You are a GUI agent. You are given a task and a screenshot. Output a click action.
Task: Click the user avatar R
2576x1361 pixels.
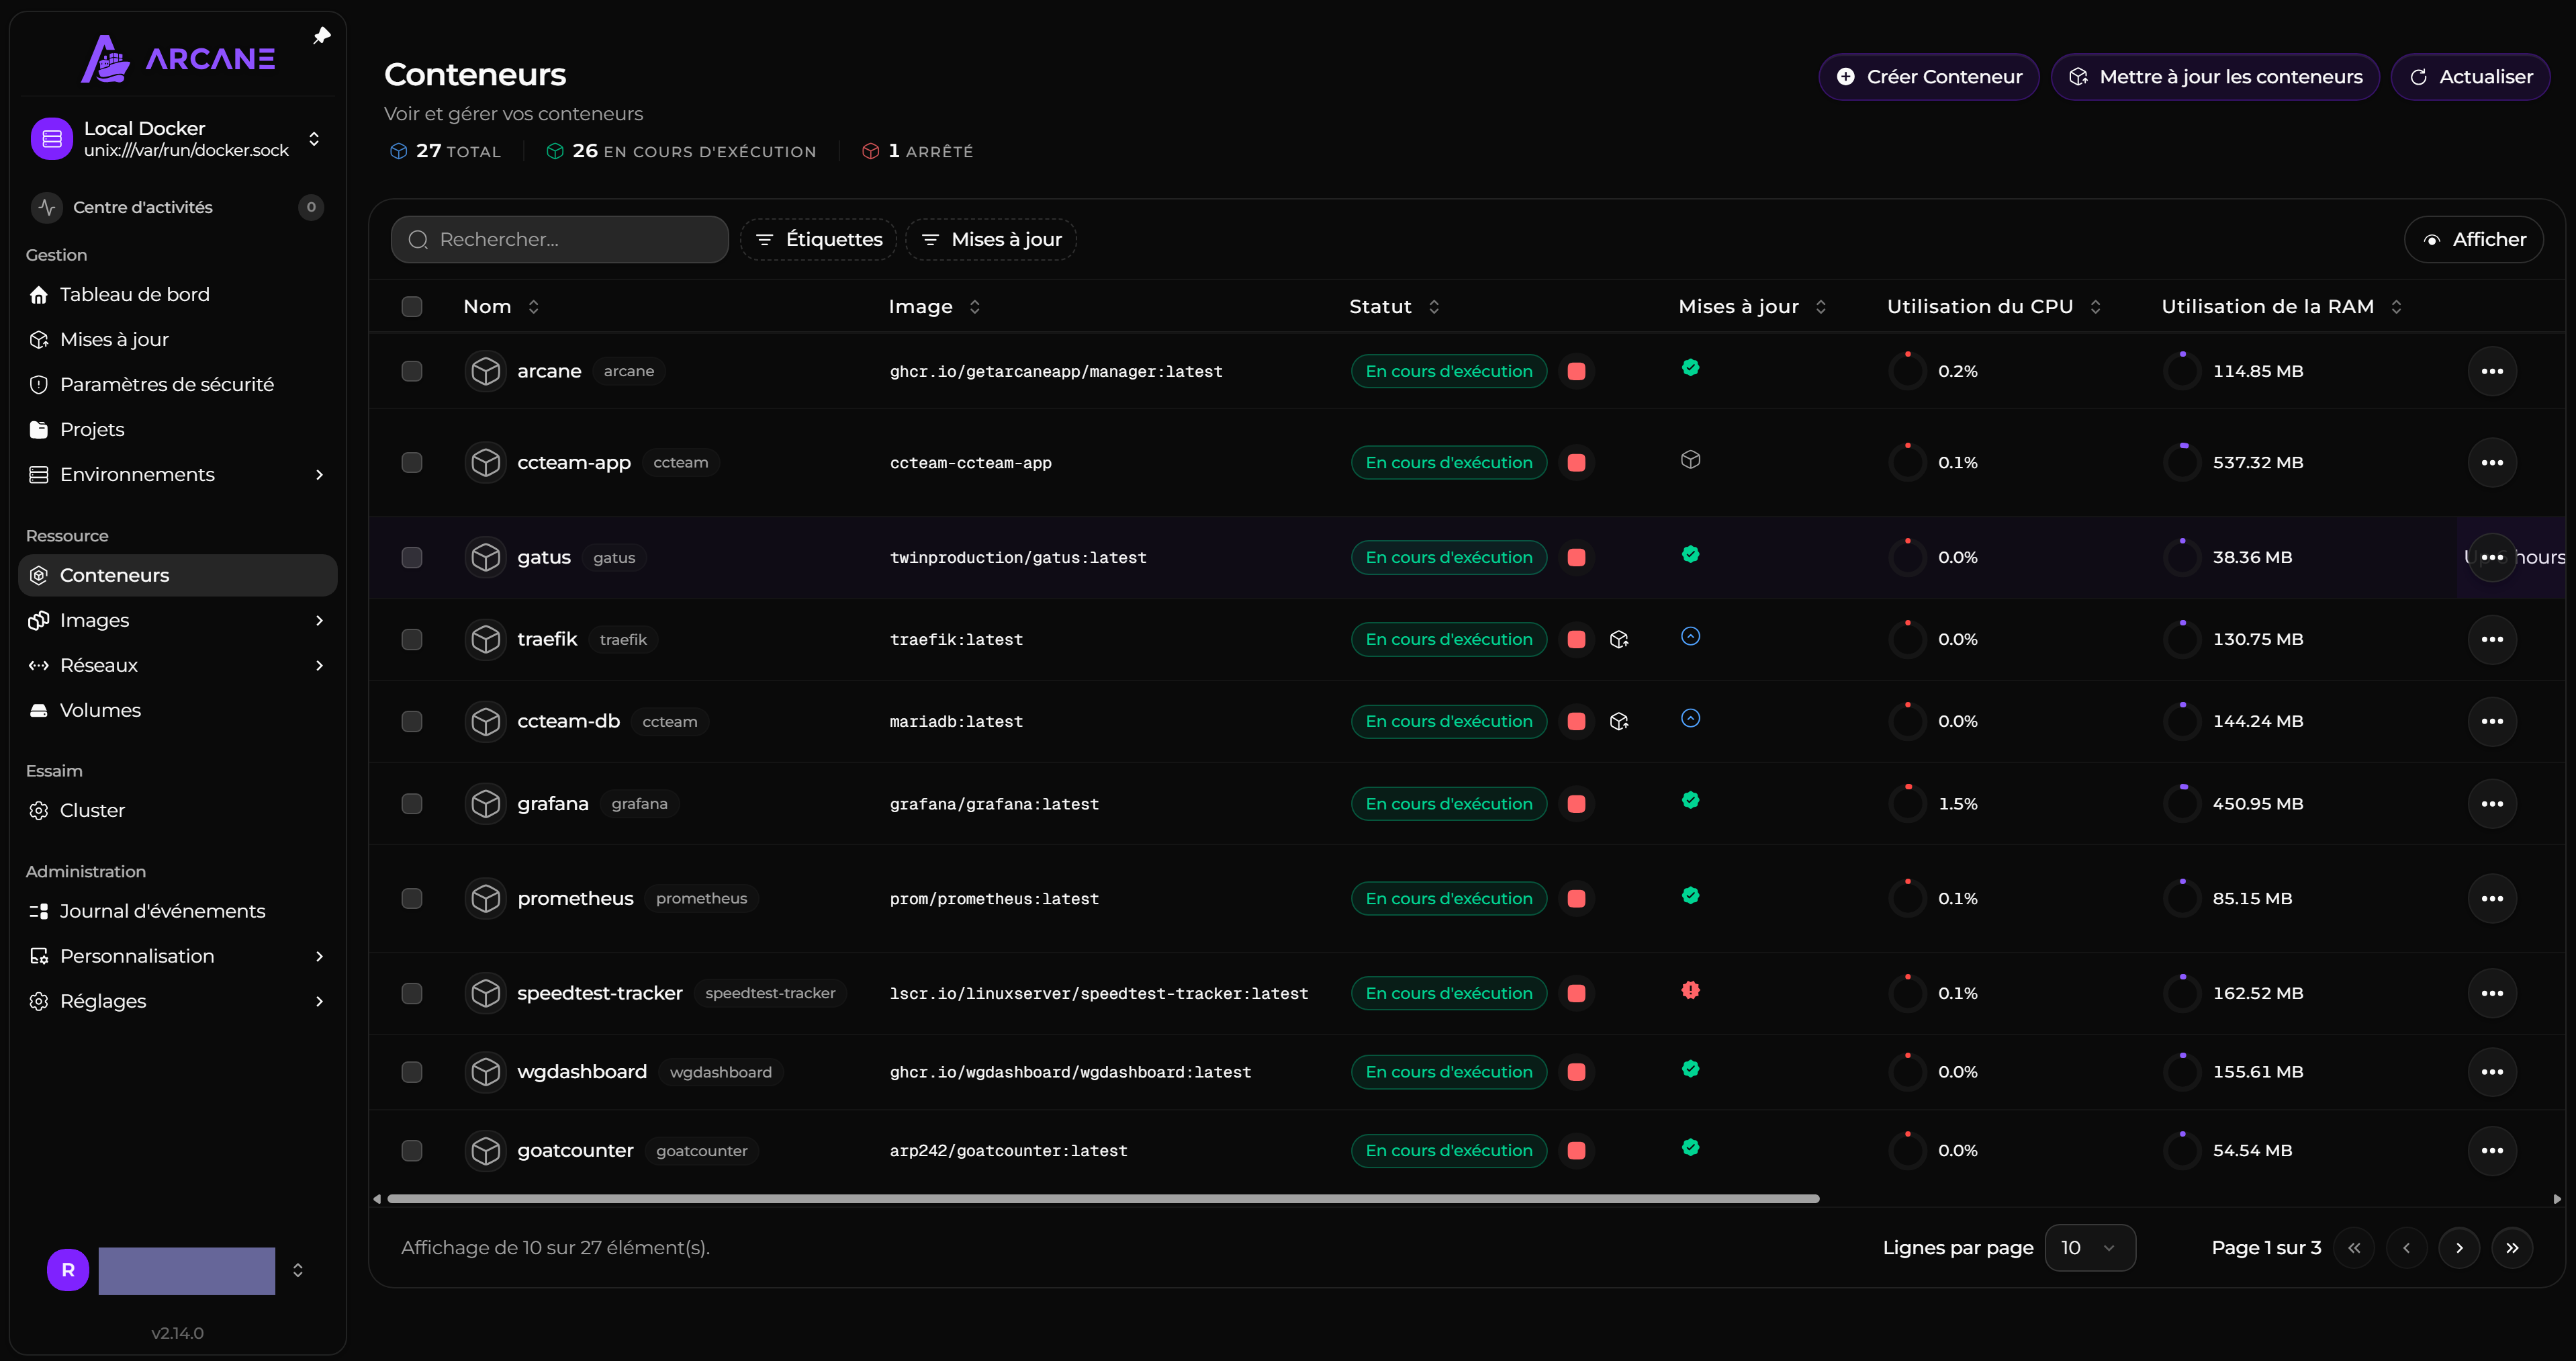click(68, 1270)
